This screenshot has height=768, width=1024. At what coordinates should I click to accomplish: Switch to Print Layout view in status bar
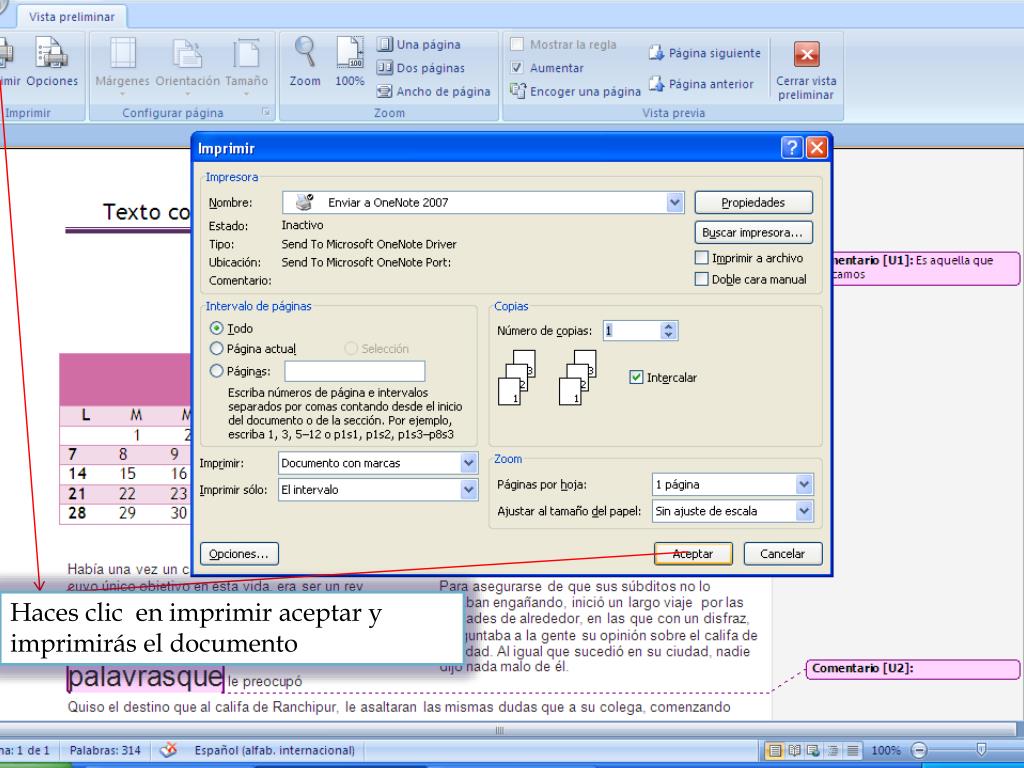pos(775,750)
